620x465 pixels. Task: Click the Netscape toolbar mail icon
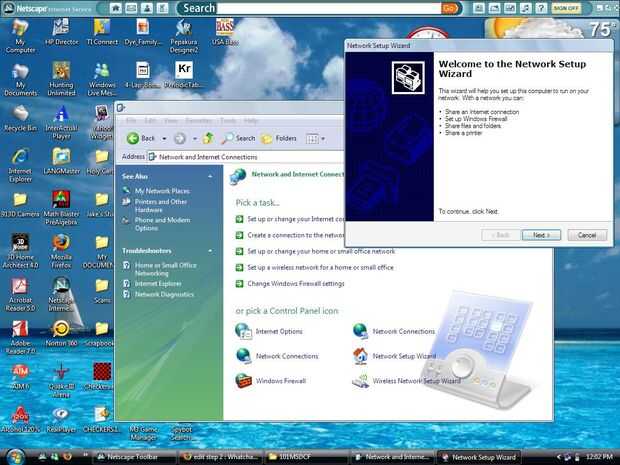pos(131,8)
